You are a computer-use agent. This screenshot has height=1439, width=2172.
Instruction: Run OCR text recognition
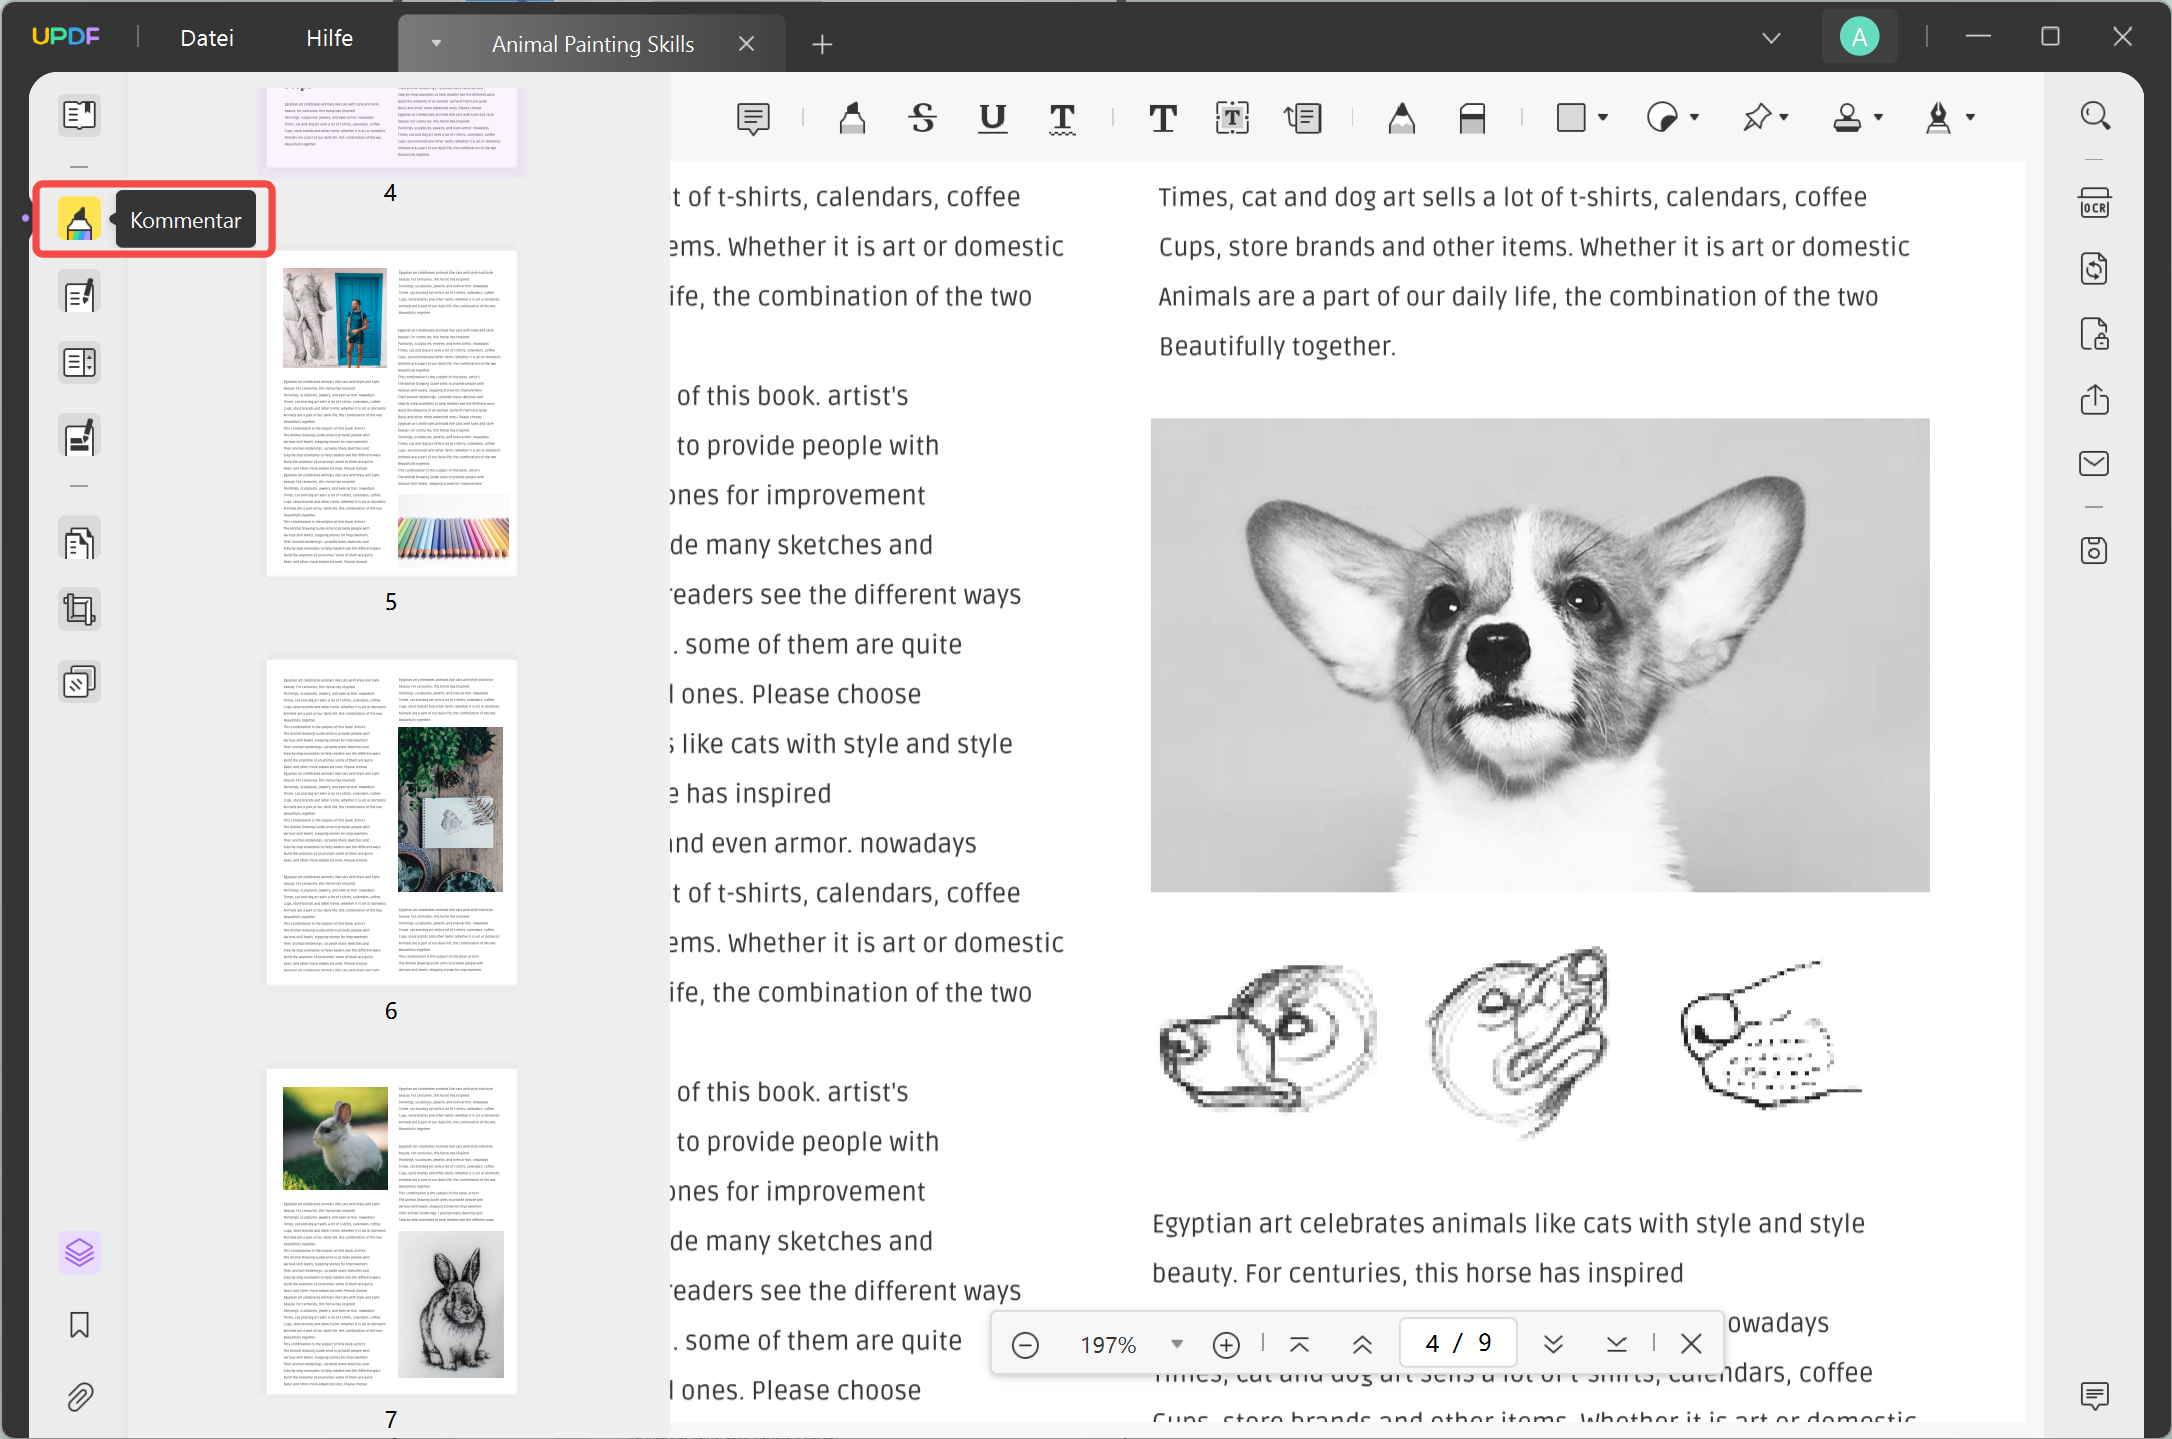pyautogui.click(x=2095, y=204)
